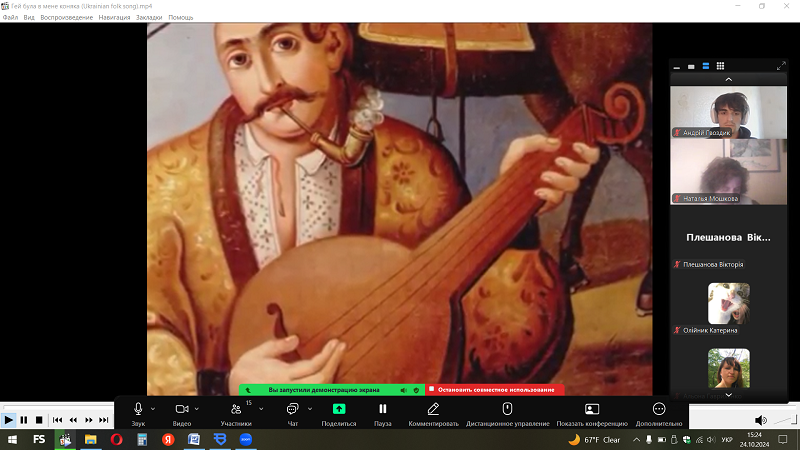Open Windows Start menu
Screen dimensions: 800x450
coord(12,439)
